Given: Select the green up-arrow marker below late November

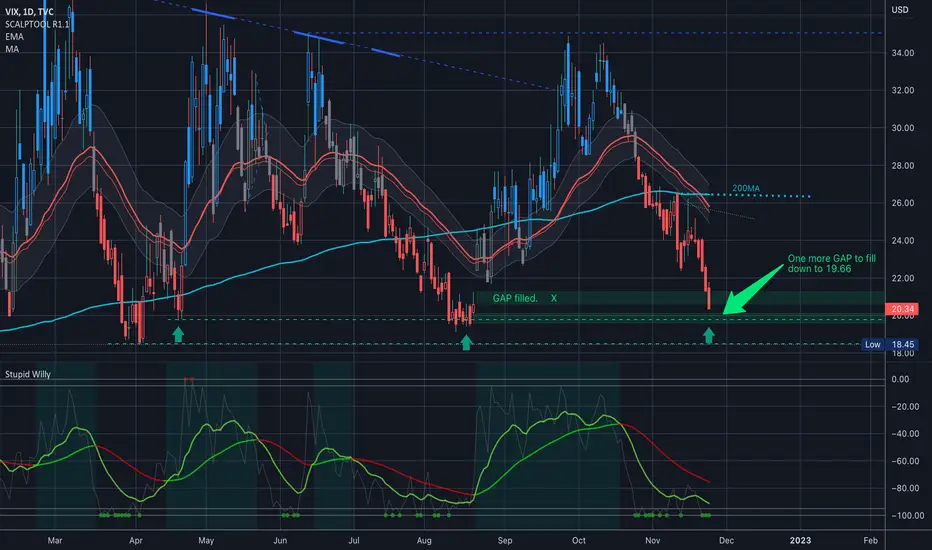Looking at the screenshot, I should click(709, 336).
